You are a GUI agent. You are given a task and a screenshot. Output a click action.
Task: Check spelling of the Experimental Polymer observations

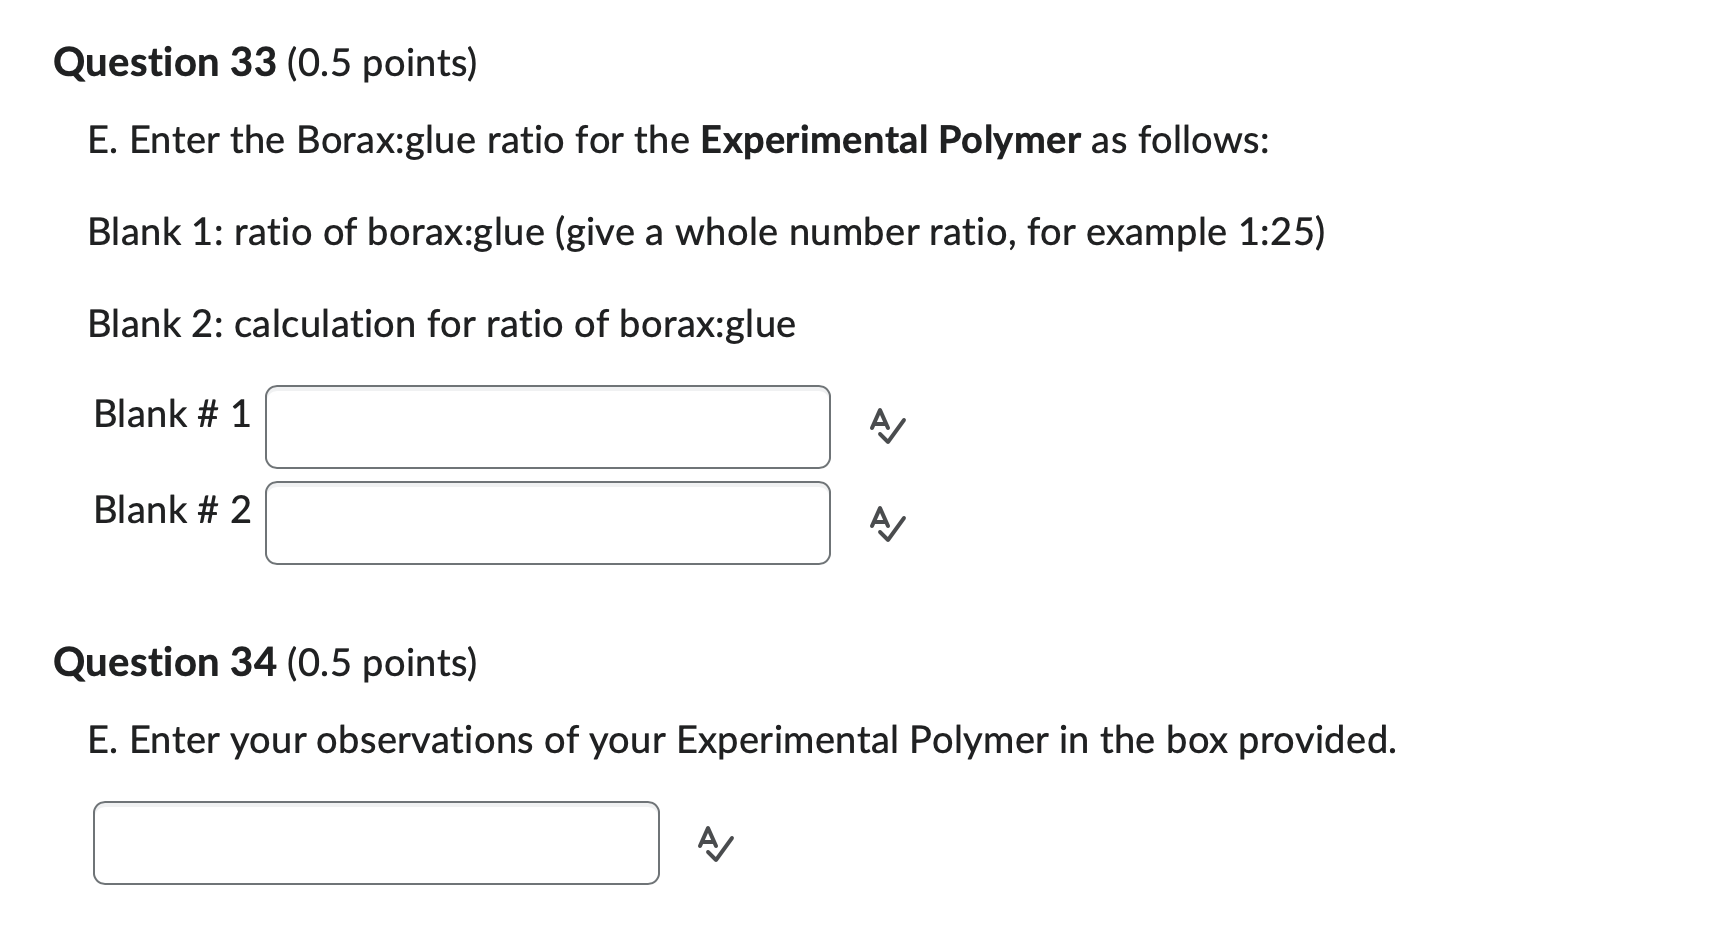tap(714, 845)
